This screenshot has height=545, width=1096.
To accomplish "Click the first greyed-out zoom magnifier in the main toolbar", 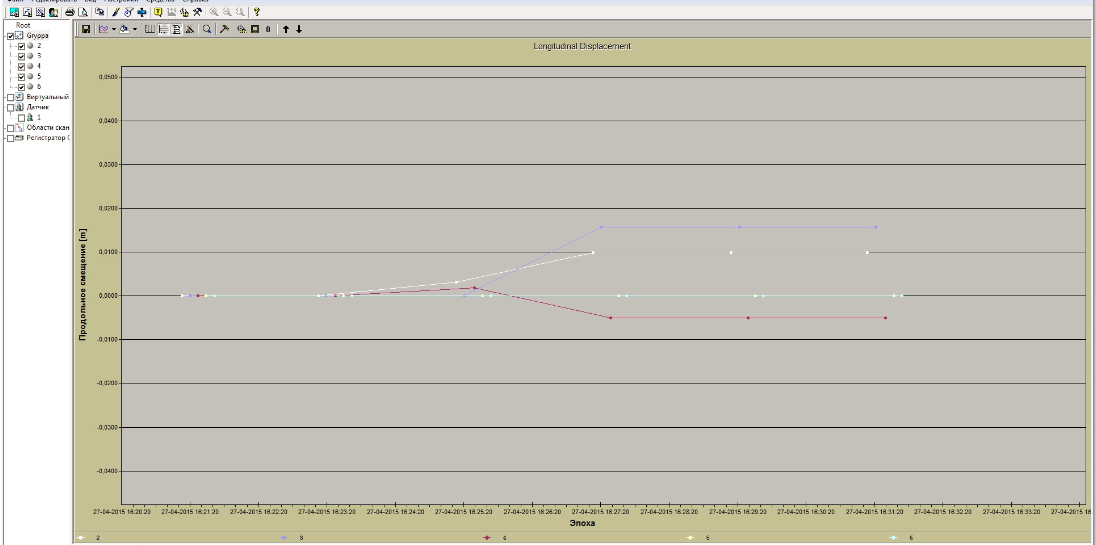I will 214,12.
